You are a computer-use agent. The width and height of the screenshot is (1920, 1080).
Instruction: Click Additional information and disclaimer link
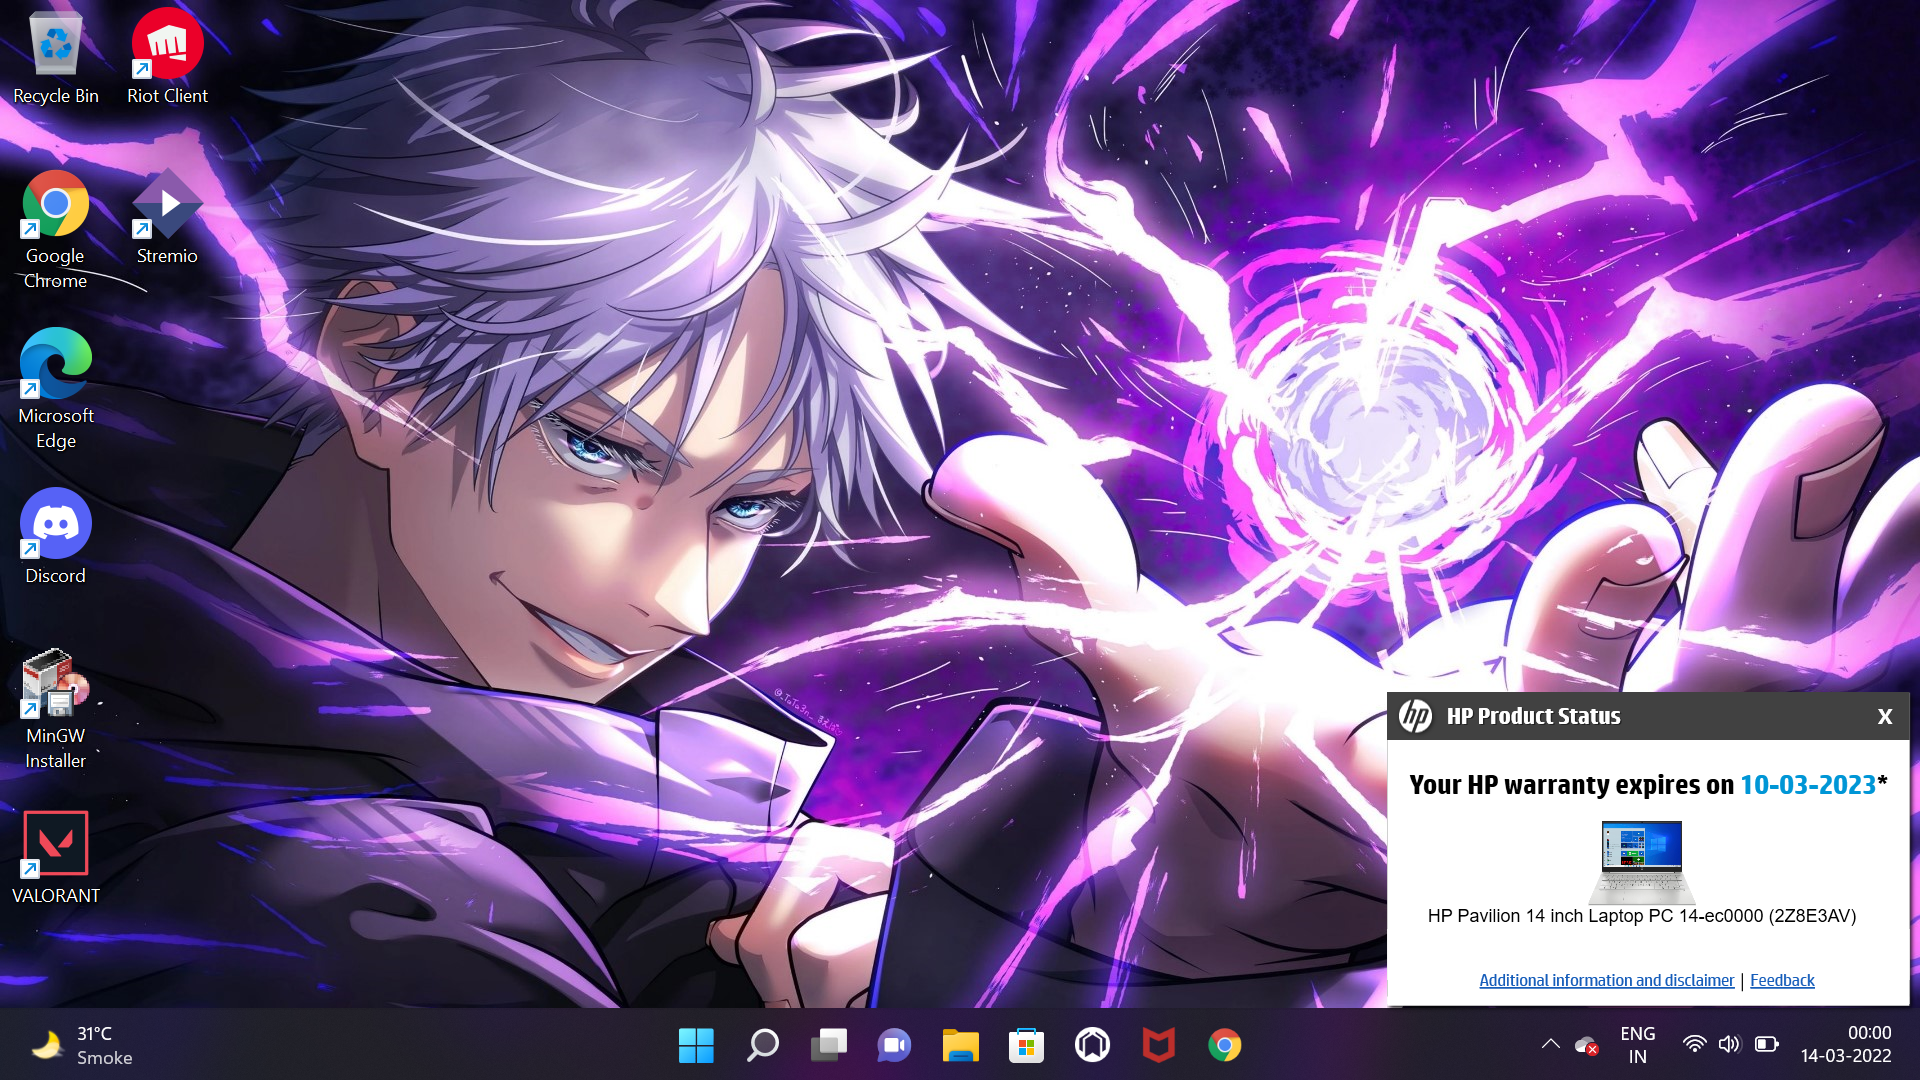click(1606, 980)
